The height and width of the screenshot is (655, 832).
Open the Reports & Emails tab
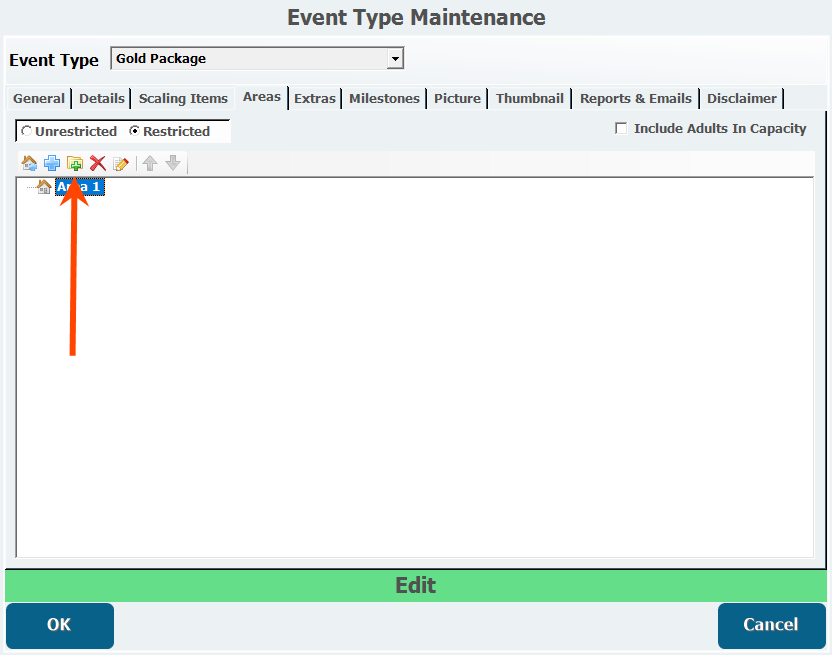[635, 98]
